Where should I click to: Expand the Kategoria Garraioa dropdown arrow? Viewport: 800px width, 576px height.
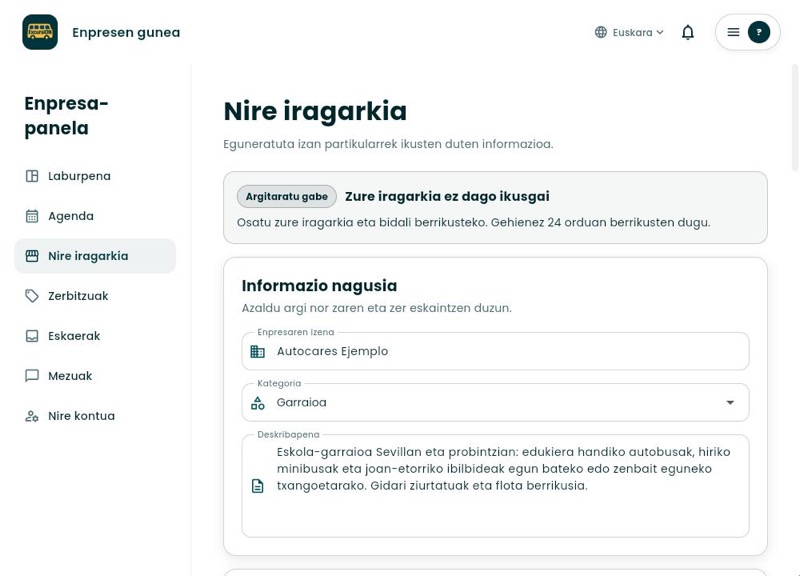pos(730,403)
